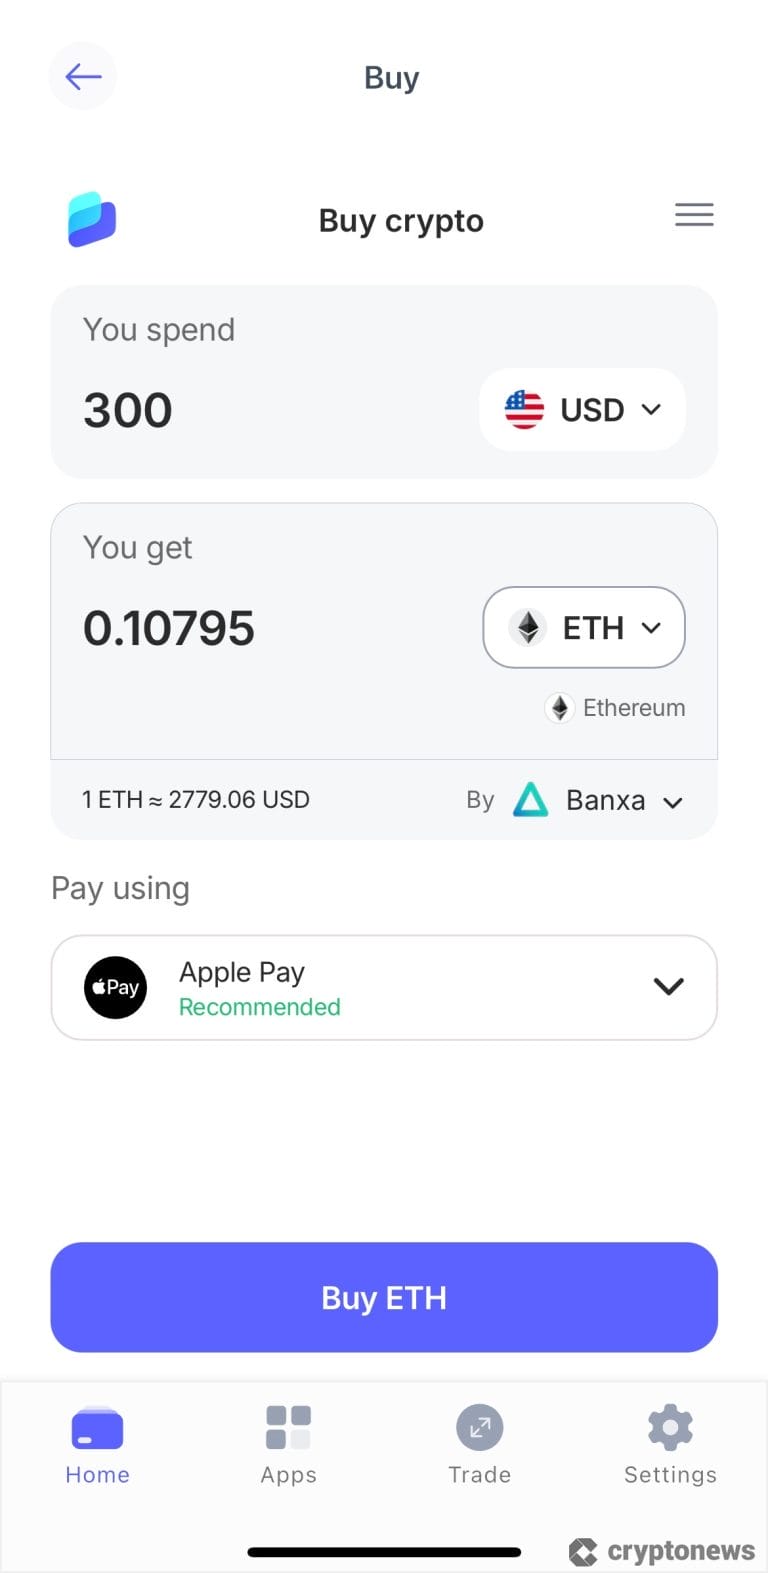Open the hamburger menu
768x1573 pixels.
click(x=694, y=215)
